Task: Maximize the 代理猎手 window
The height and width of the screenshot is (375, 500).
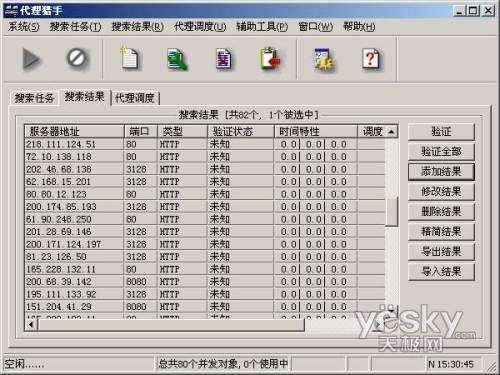Action: tap(473, 11)
